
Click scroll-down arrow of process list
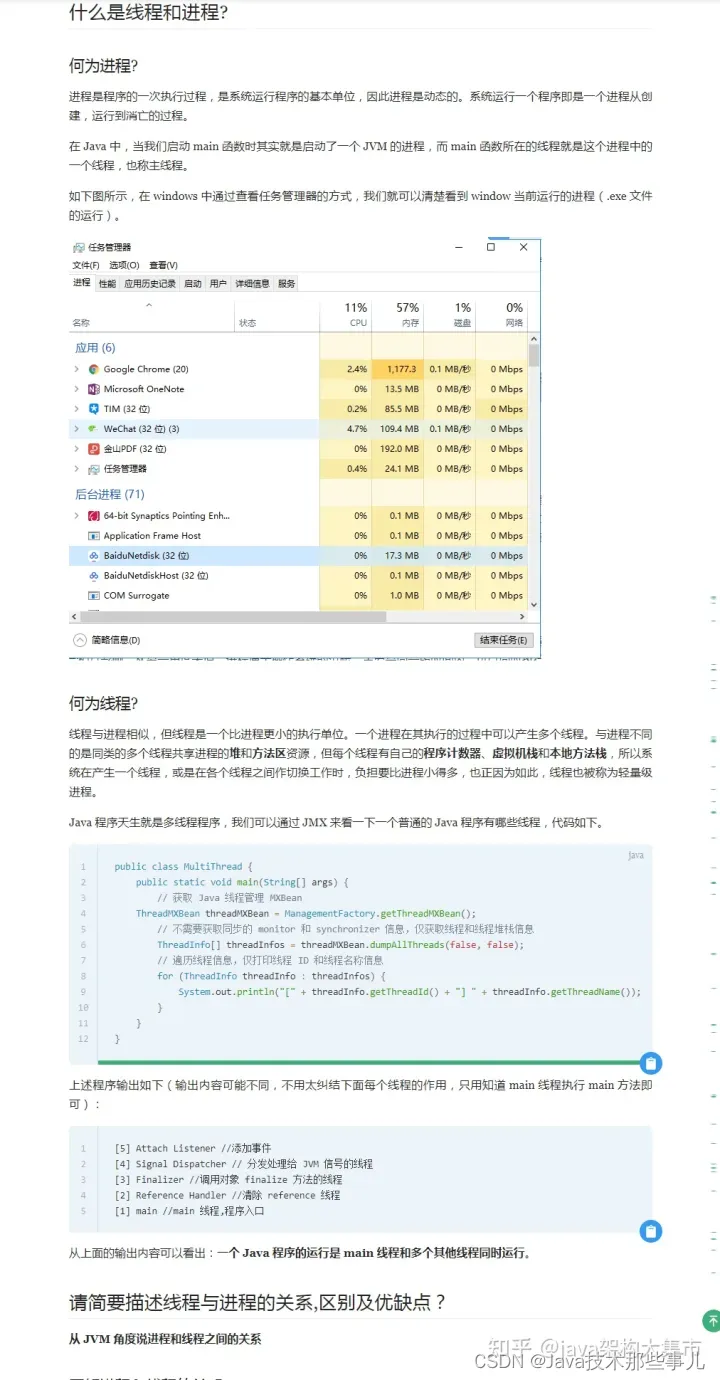(x=534, y=605)
